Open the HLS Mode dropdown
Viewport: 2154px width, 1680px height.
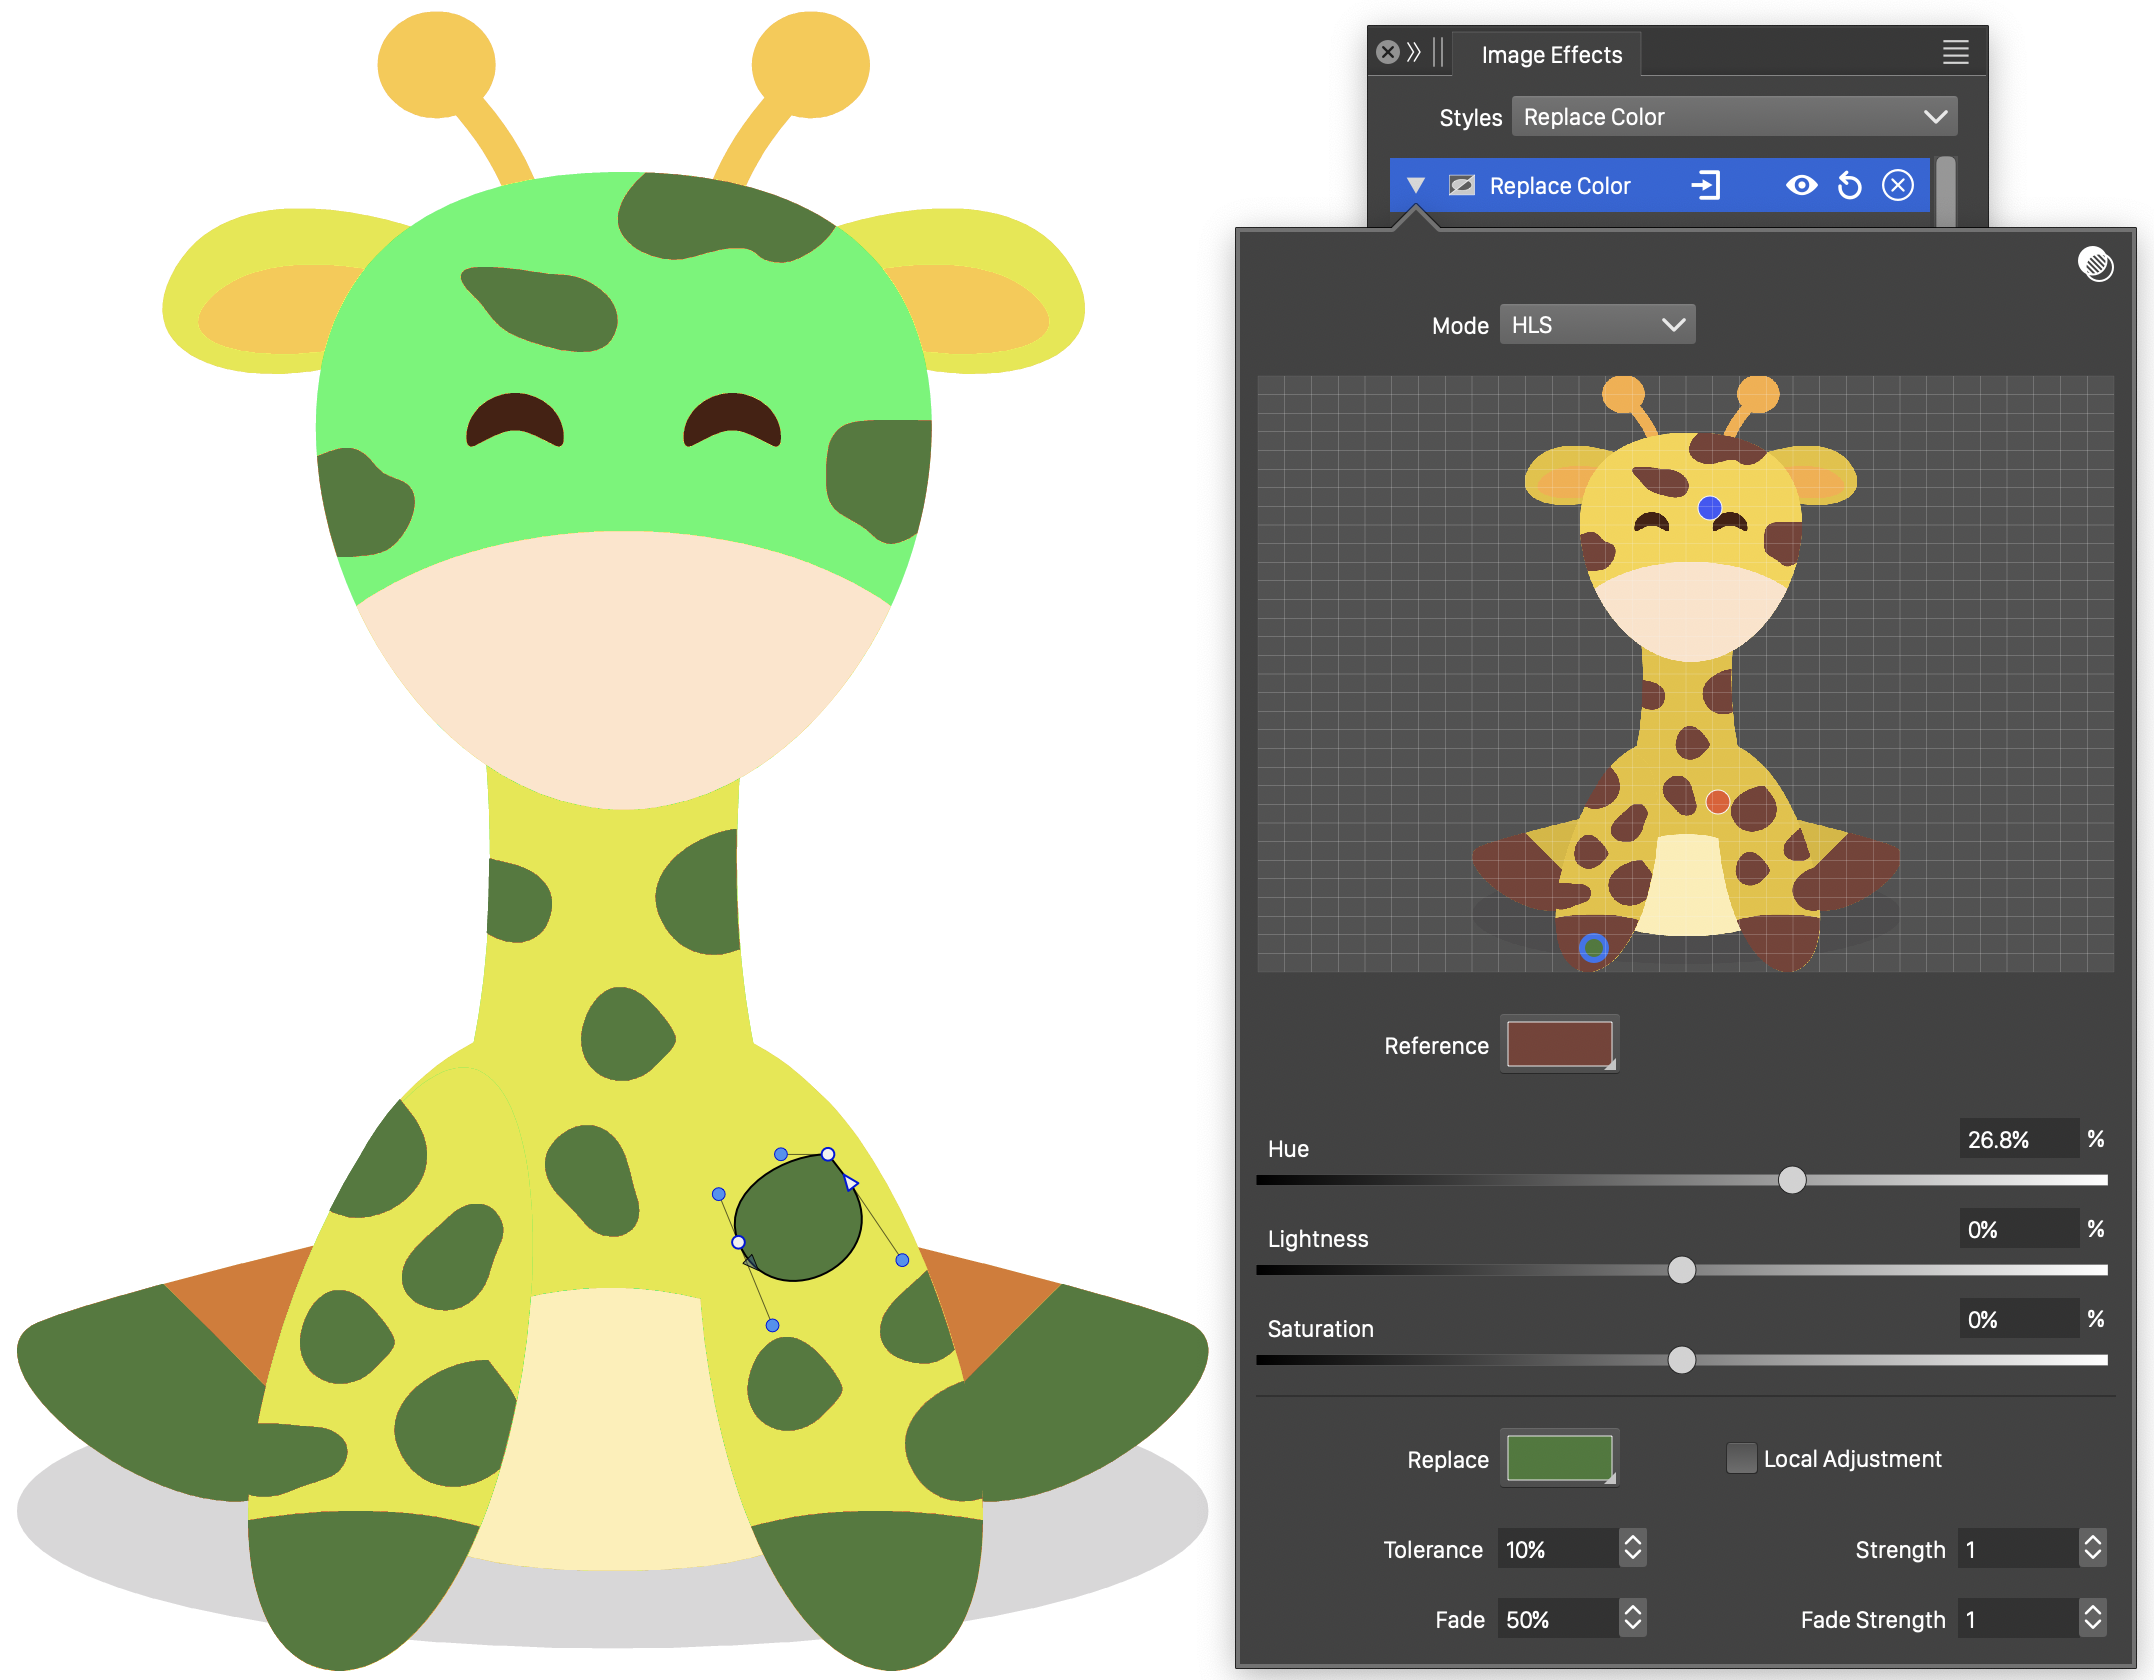tap(1597, 325)
